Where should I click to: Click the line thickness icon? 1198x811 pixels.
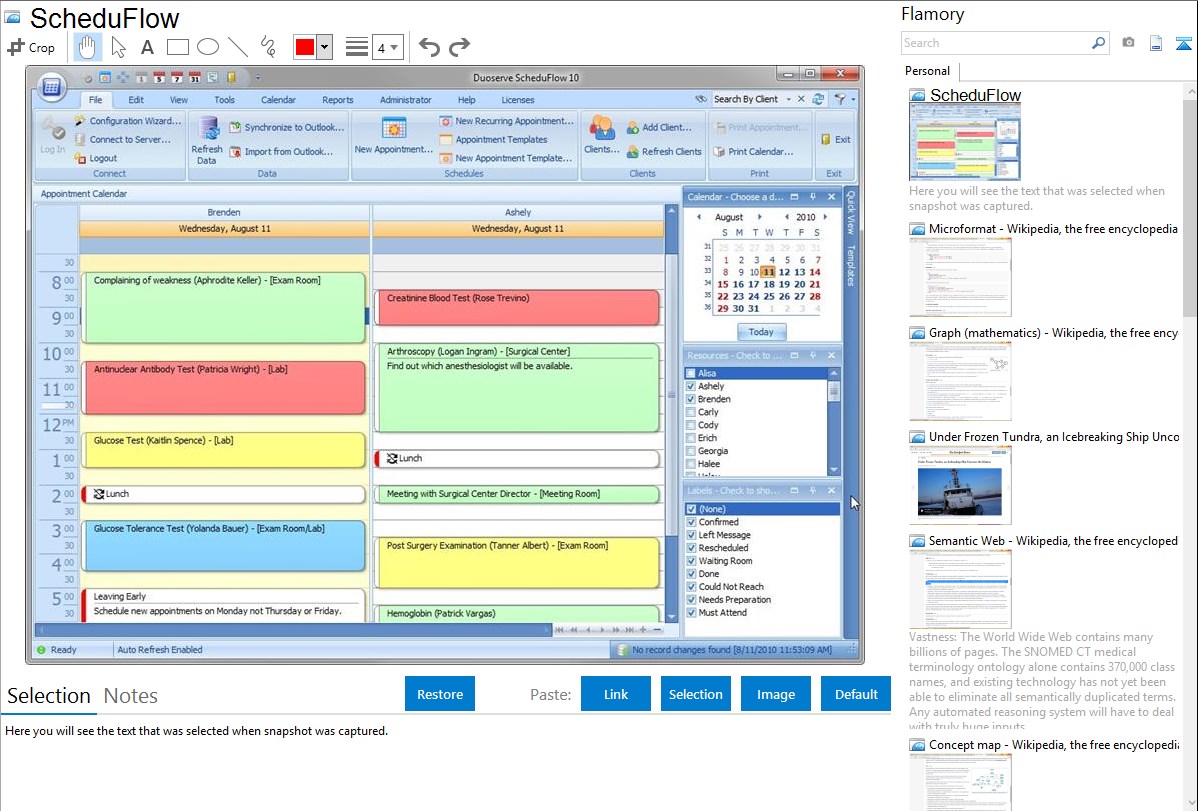tap(356, 47)
